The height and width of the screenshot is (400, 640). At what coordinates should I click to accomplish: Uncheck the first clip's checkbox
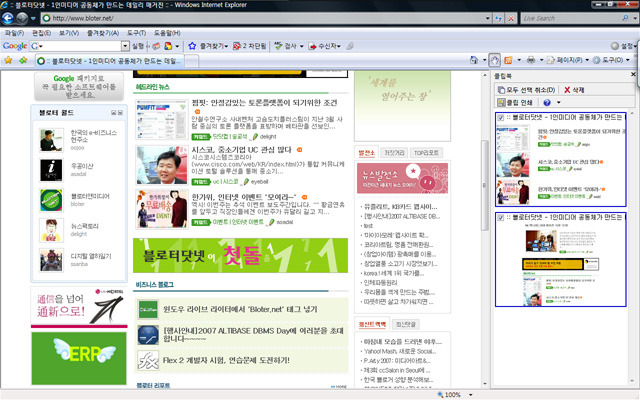500,118
